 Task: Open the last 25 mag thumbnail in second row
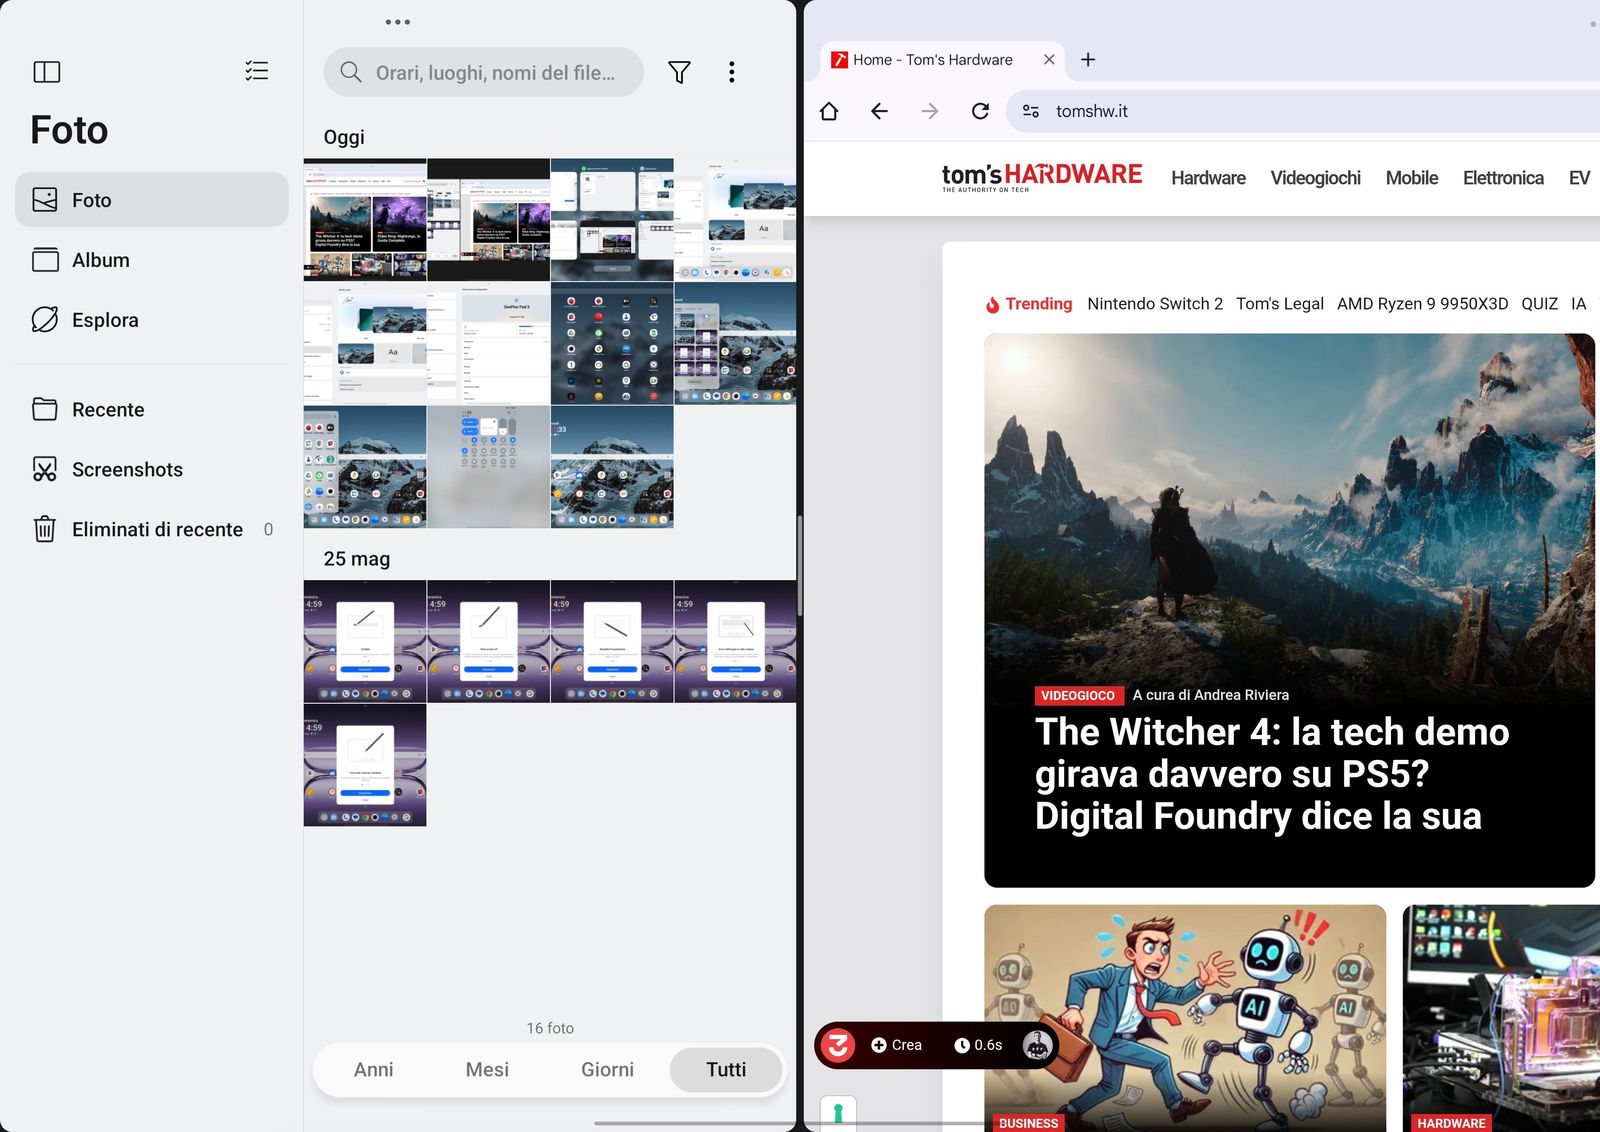click(365, 765)
